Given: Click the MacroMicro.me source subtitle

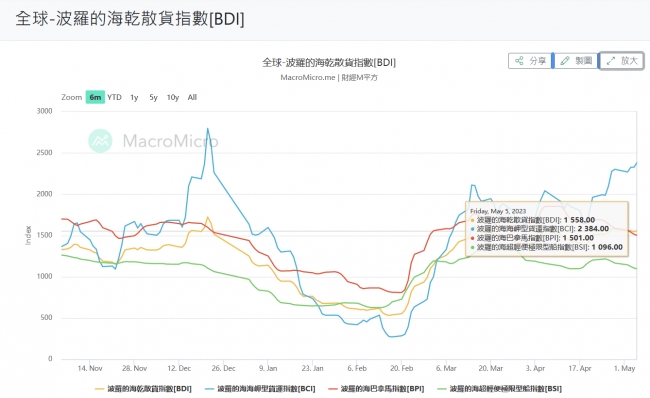Looking at the screenshot, I should point(329,78).
